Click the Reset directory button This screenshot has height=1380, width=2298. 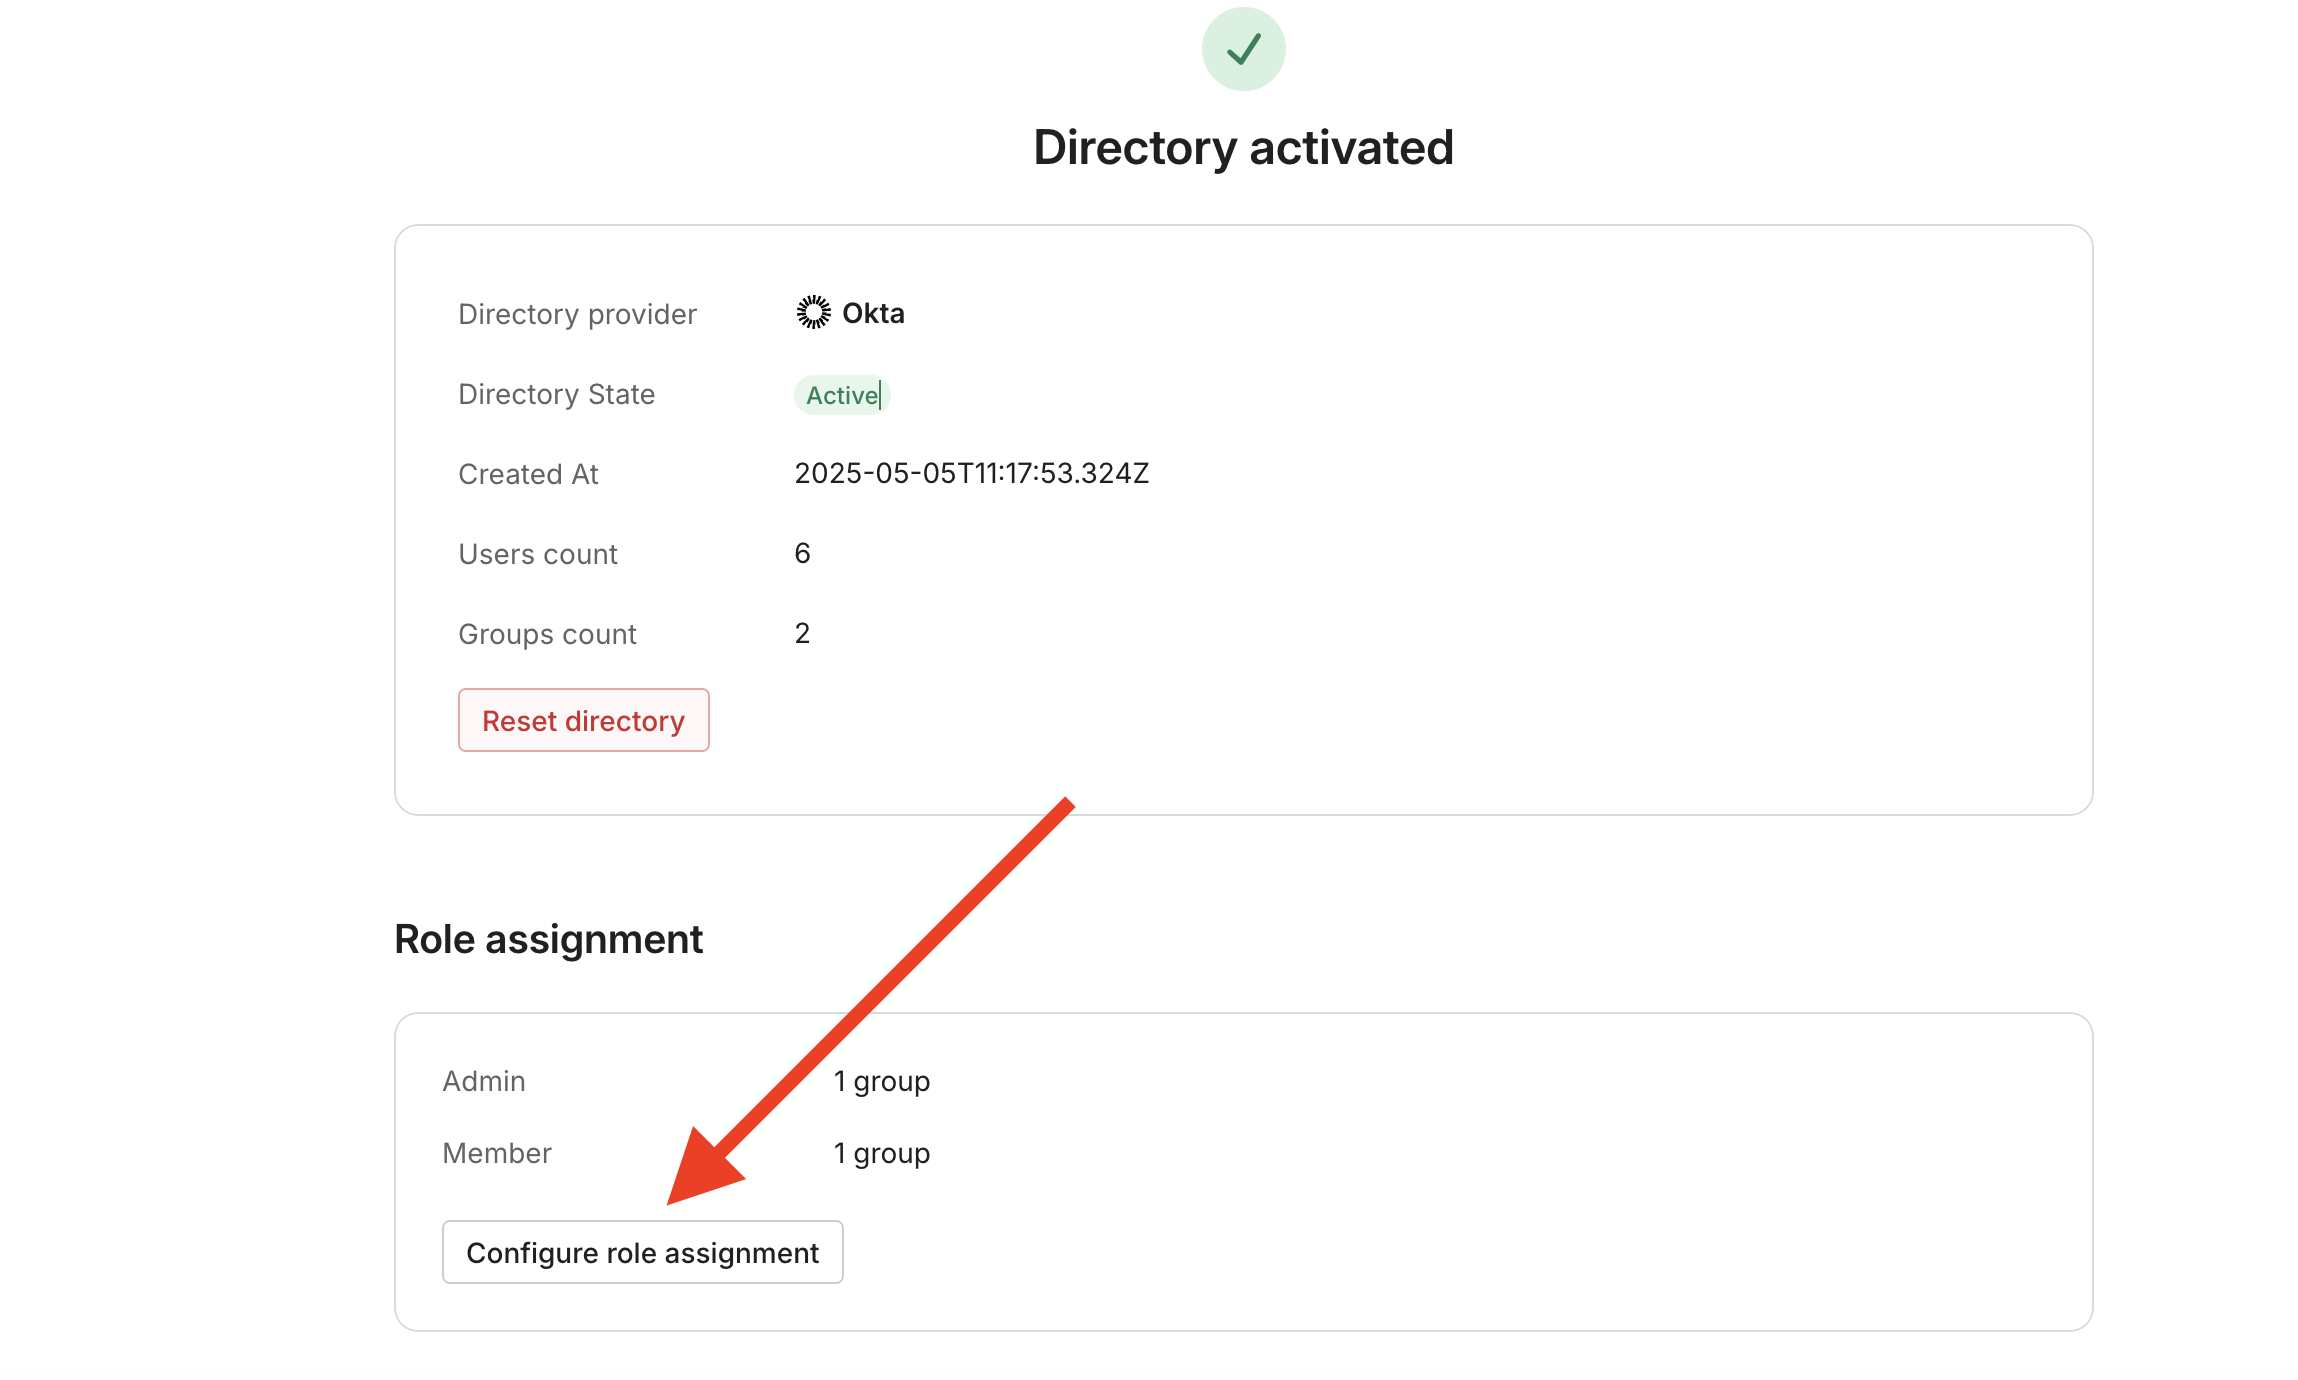(583, 720)
